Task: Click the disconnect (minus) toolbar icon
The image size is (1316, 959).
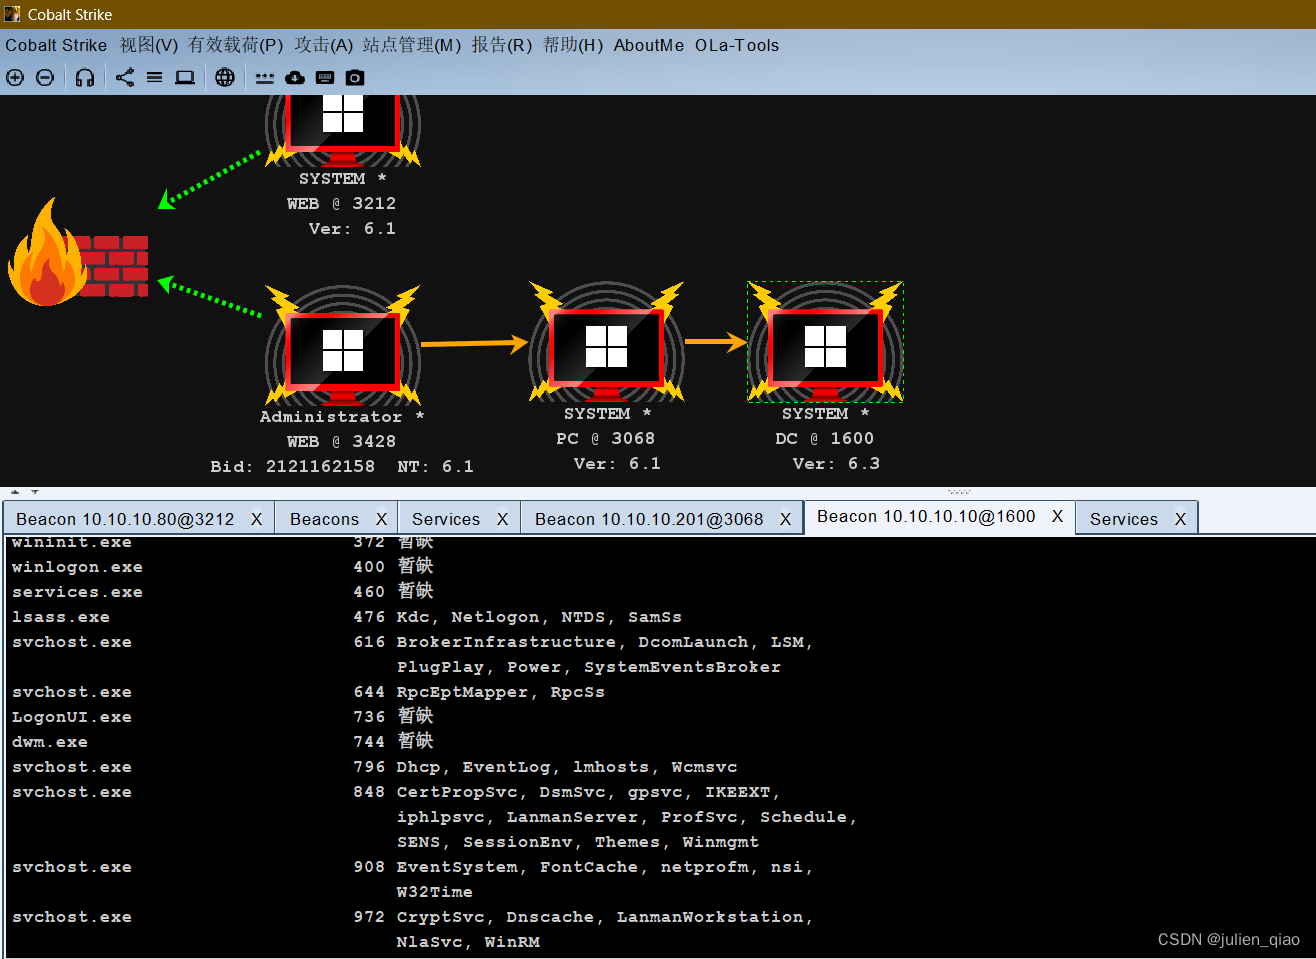Action: pyautogui.click(x=45, y=77)
